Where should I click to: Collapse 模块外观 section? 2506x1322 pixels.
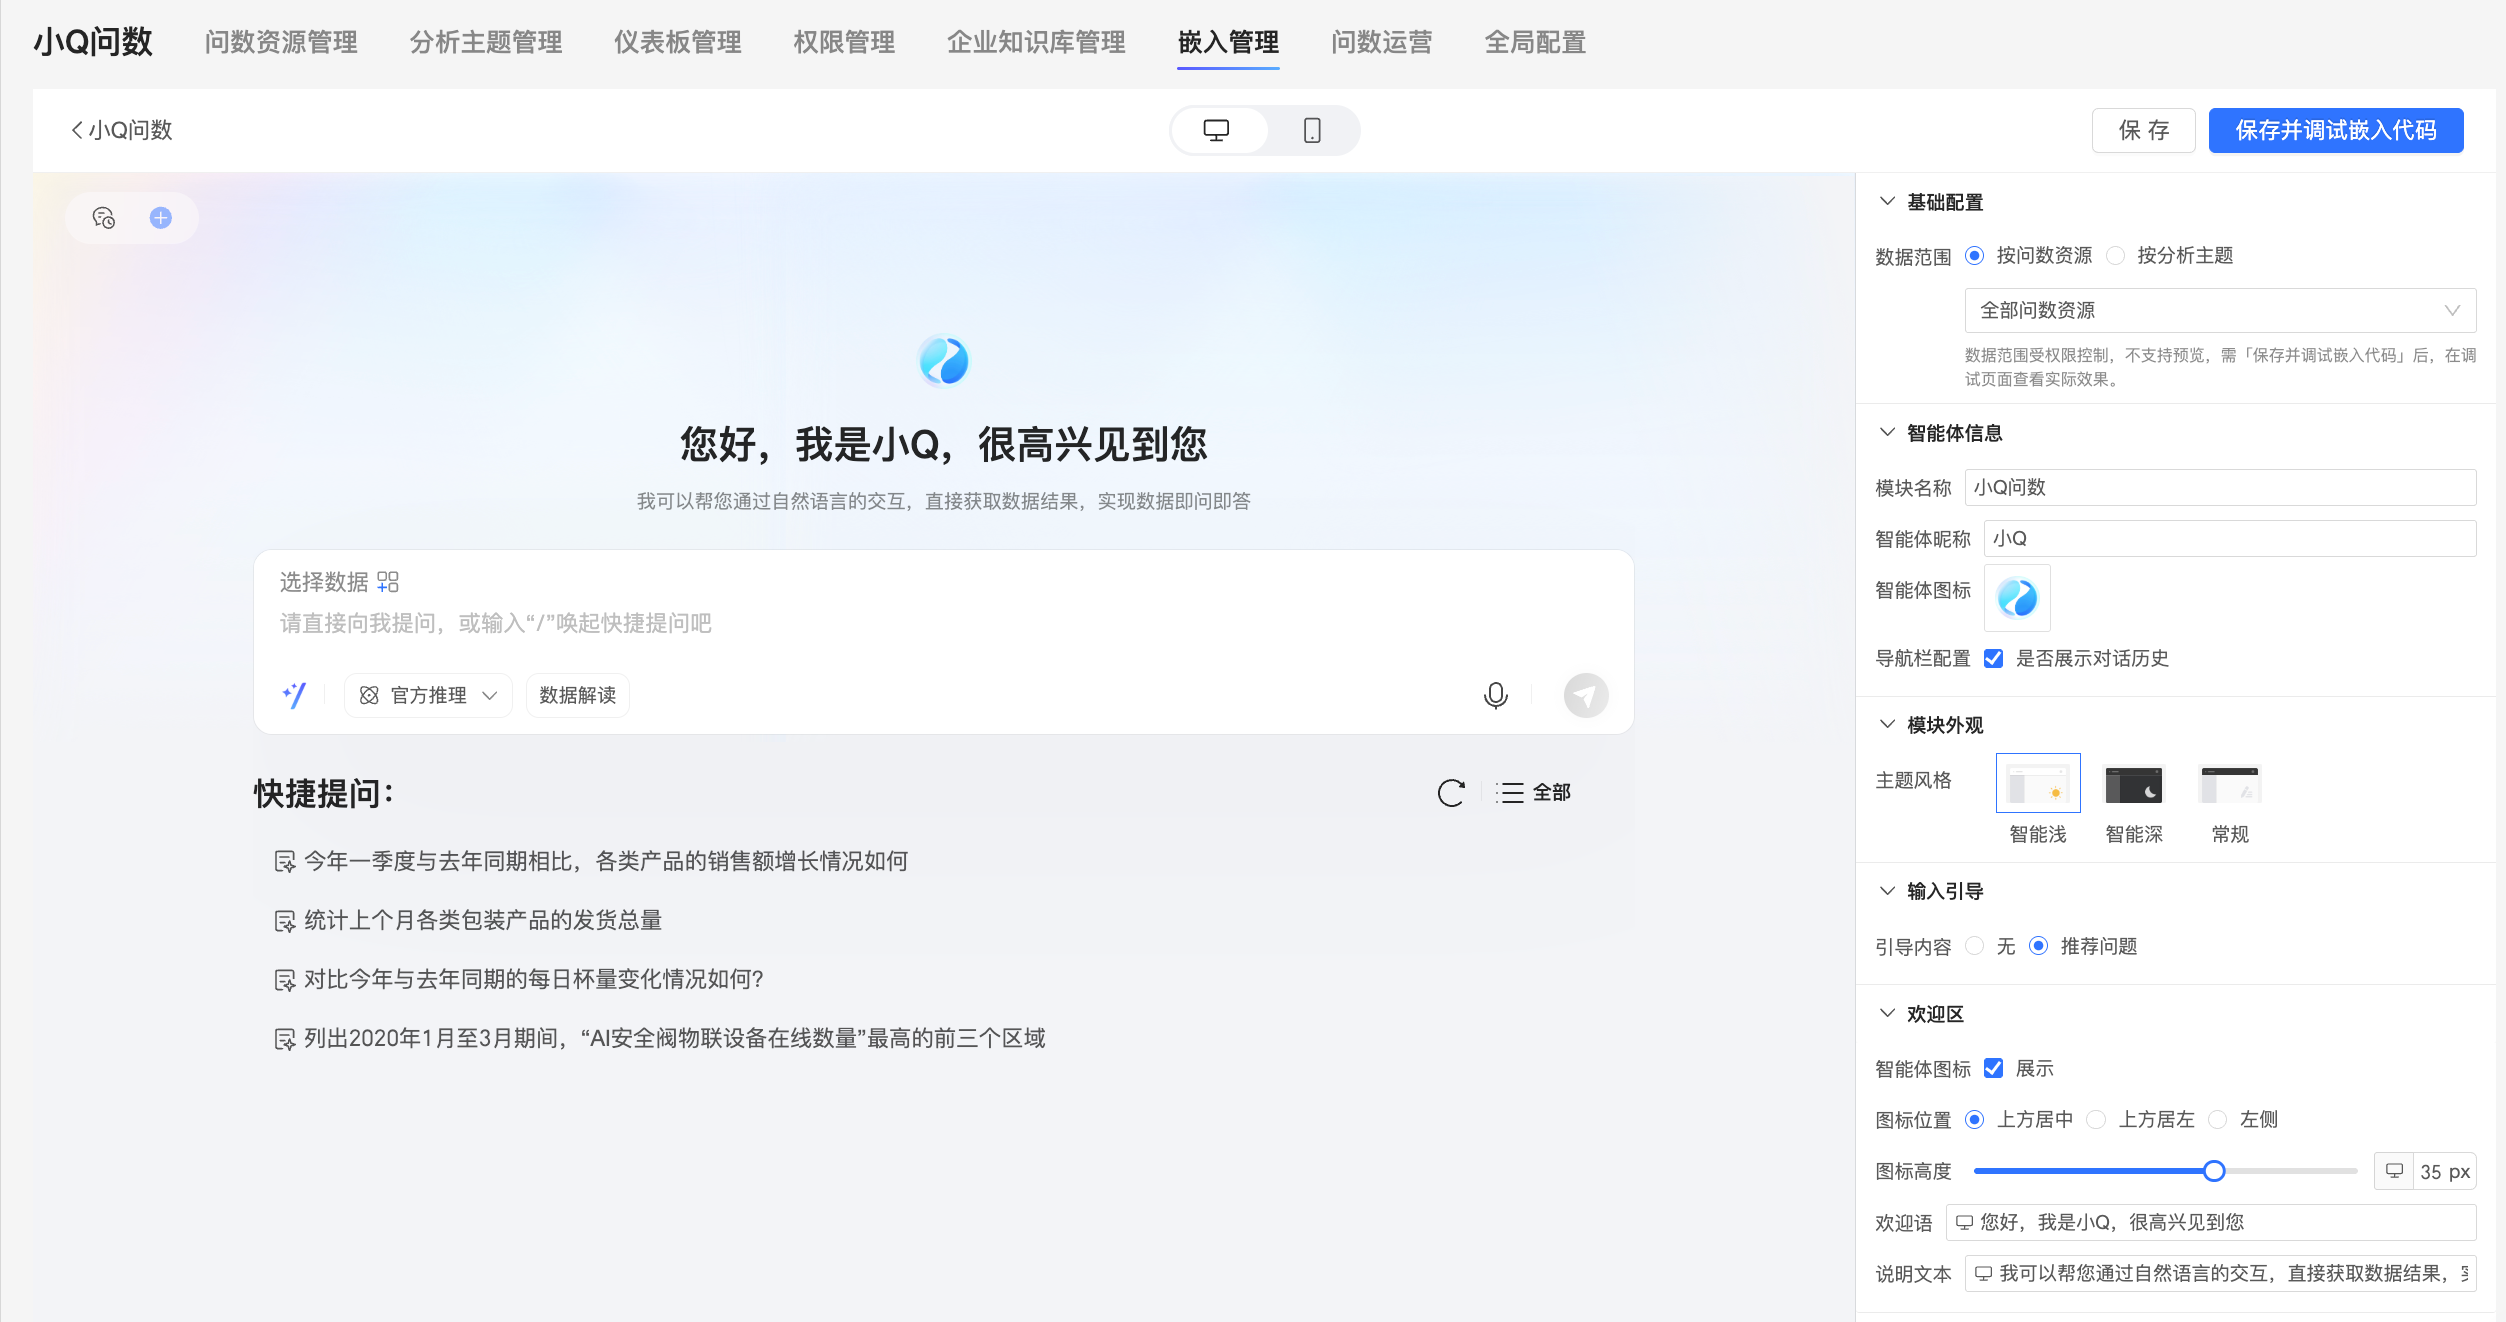pos(1887,724)
